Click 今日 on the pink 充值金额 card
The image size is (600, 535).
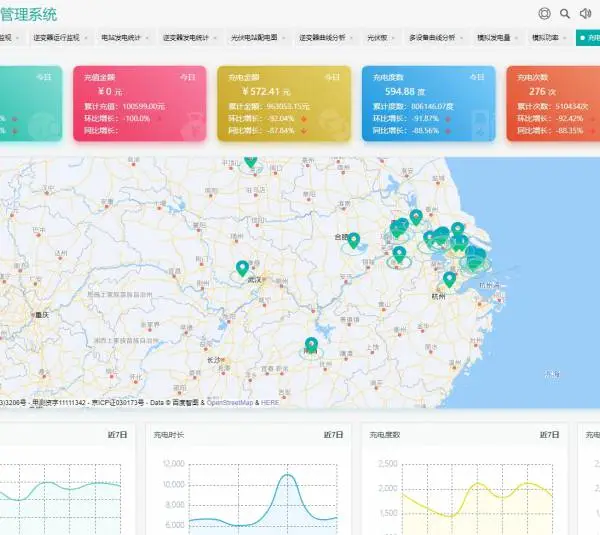[188, 77]
